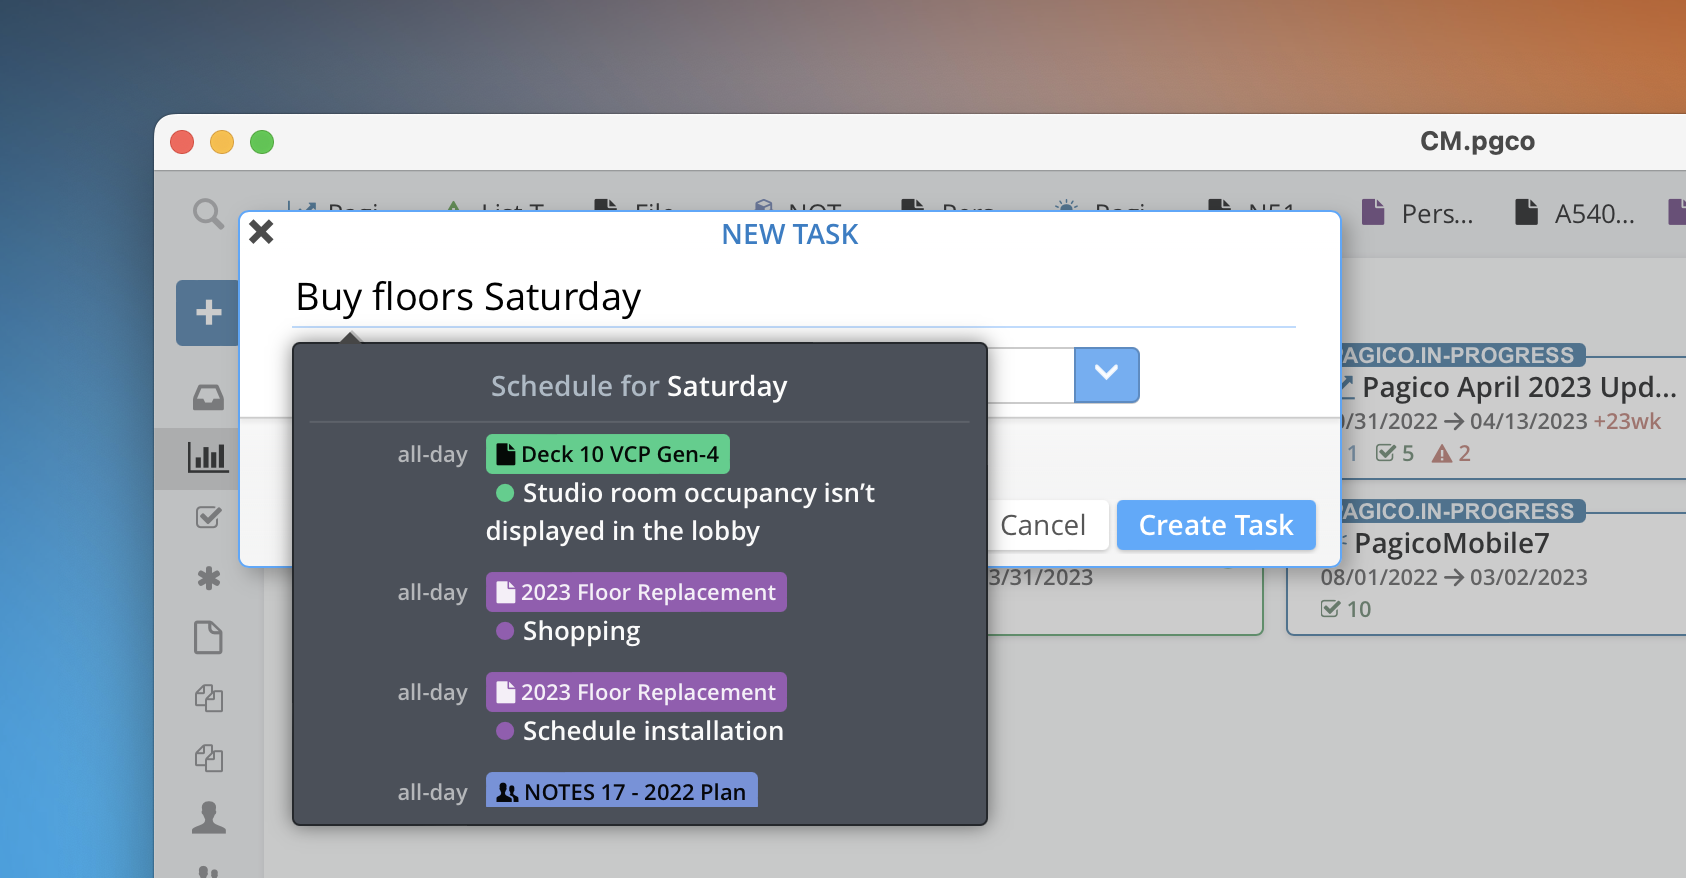Screen dimensions: 1686x878
Task: Select the asterisk sidebar icon
Action: [x=208, y=578]
